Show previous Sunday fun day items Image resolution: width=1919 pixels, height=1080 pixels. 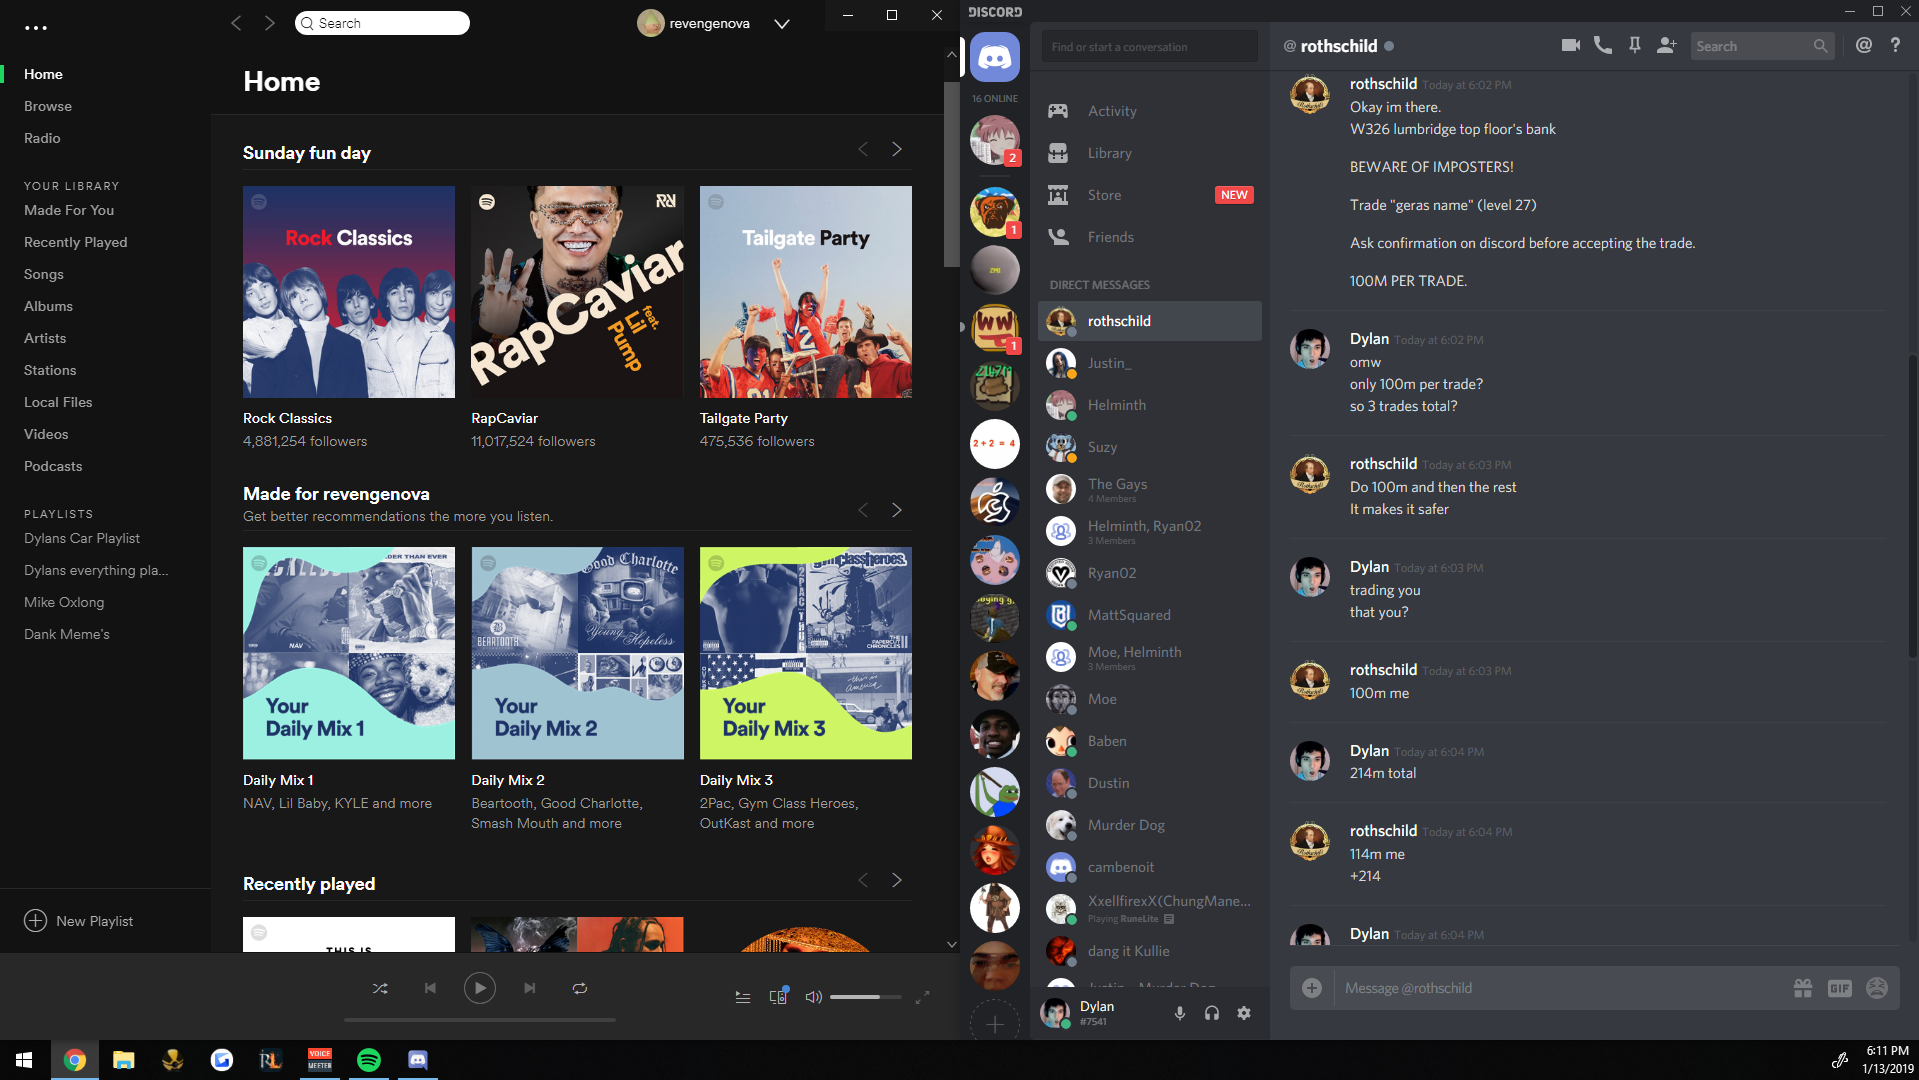[863, 149]
